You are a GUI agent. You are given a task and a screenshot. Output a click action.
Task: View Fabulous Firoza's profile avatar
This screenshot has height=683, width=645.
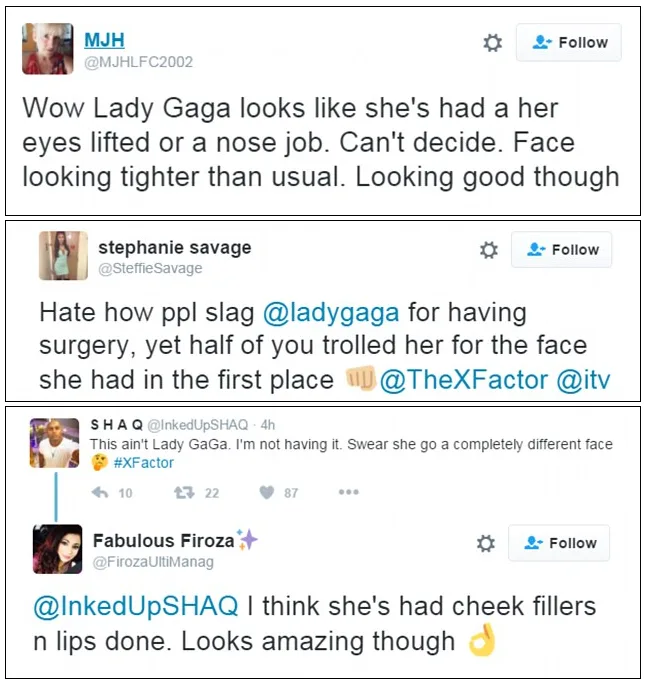(x=57, y=549)
